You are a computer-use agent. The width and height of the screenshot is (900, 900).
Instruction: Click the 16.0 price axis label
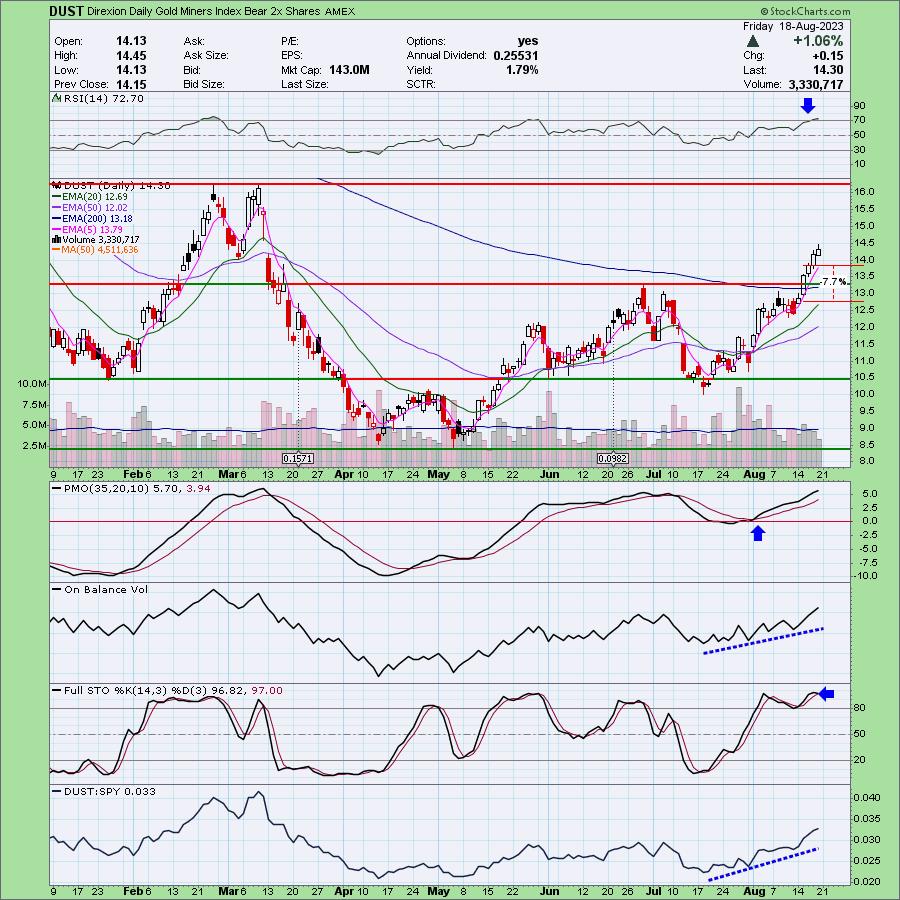864,192
